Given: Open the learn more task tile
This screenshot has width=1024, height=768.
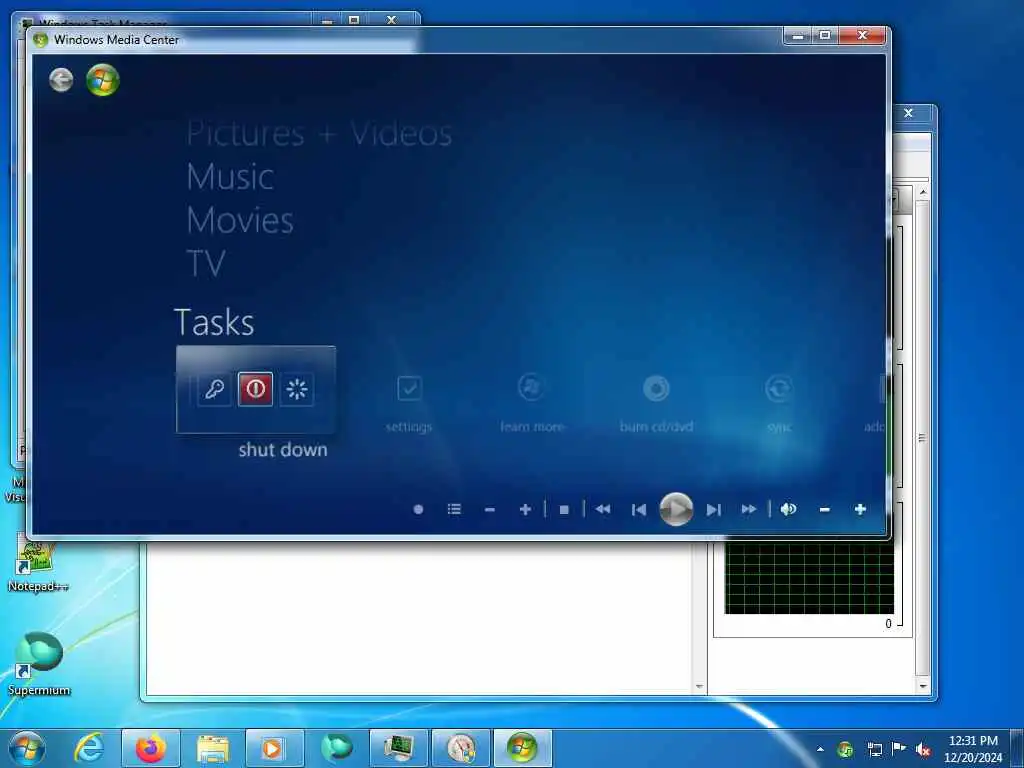Looking at the screenshot, I should (532, 405).
